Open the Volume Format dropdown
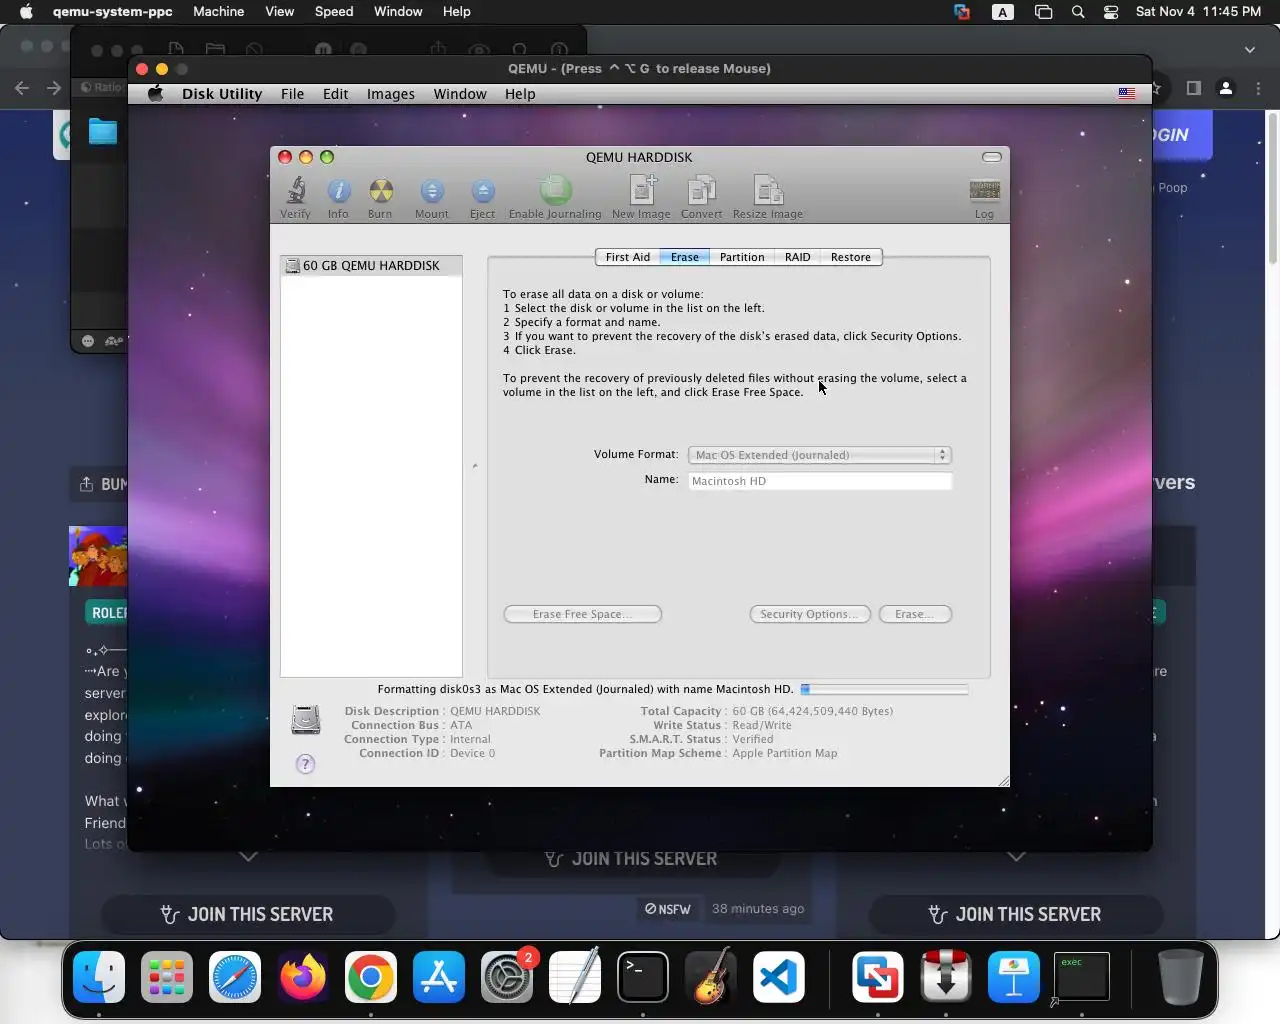The image size is (1280, 1024). click(820, 455)
